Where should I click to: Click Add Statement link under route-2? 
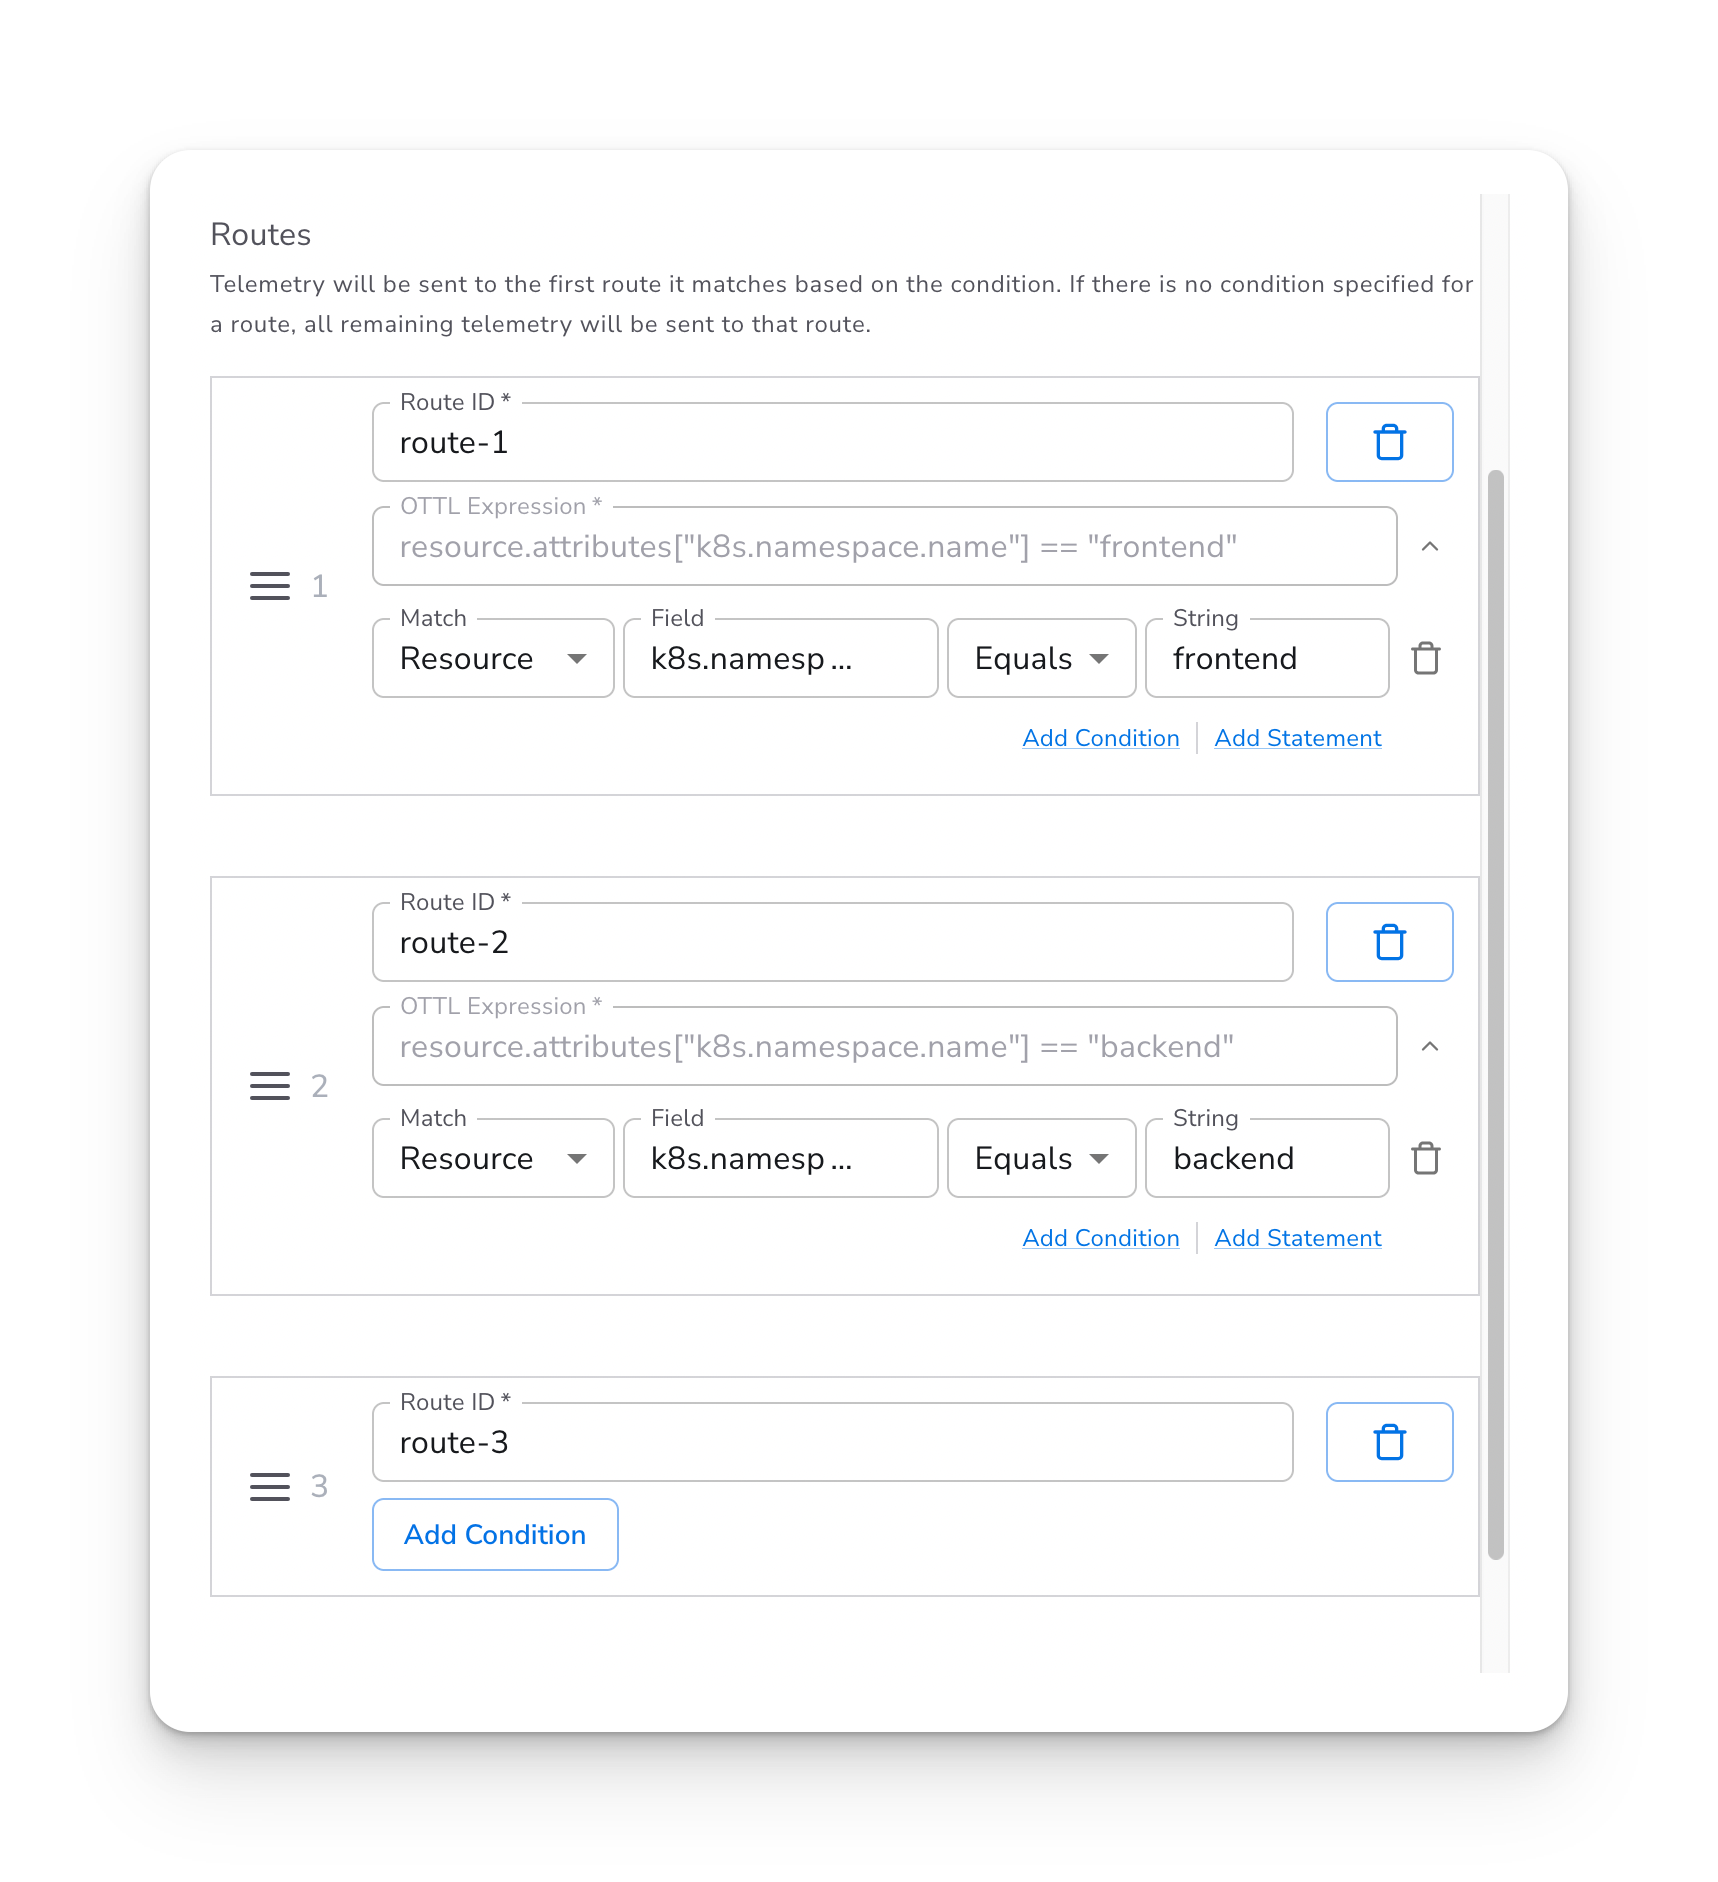[1297, 1238]
